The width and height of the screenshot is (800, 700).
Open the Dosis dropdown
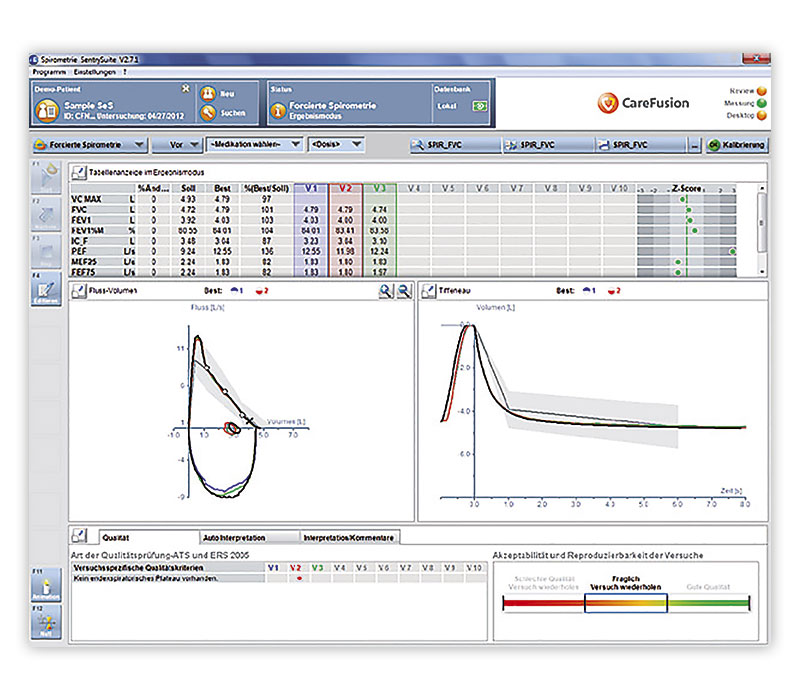tap(336, 144)
